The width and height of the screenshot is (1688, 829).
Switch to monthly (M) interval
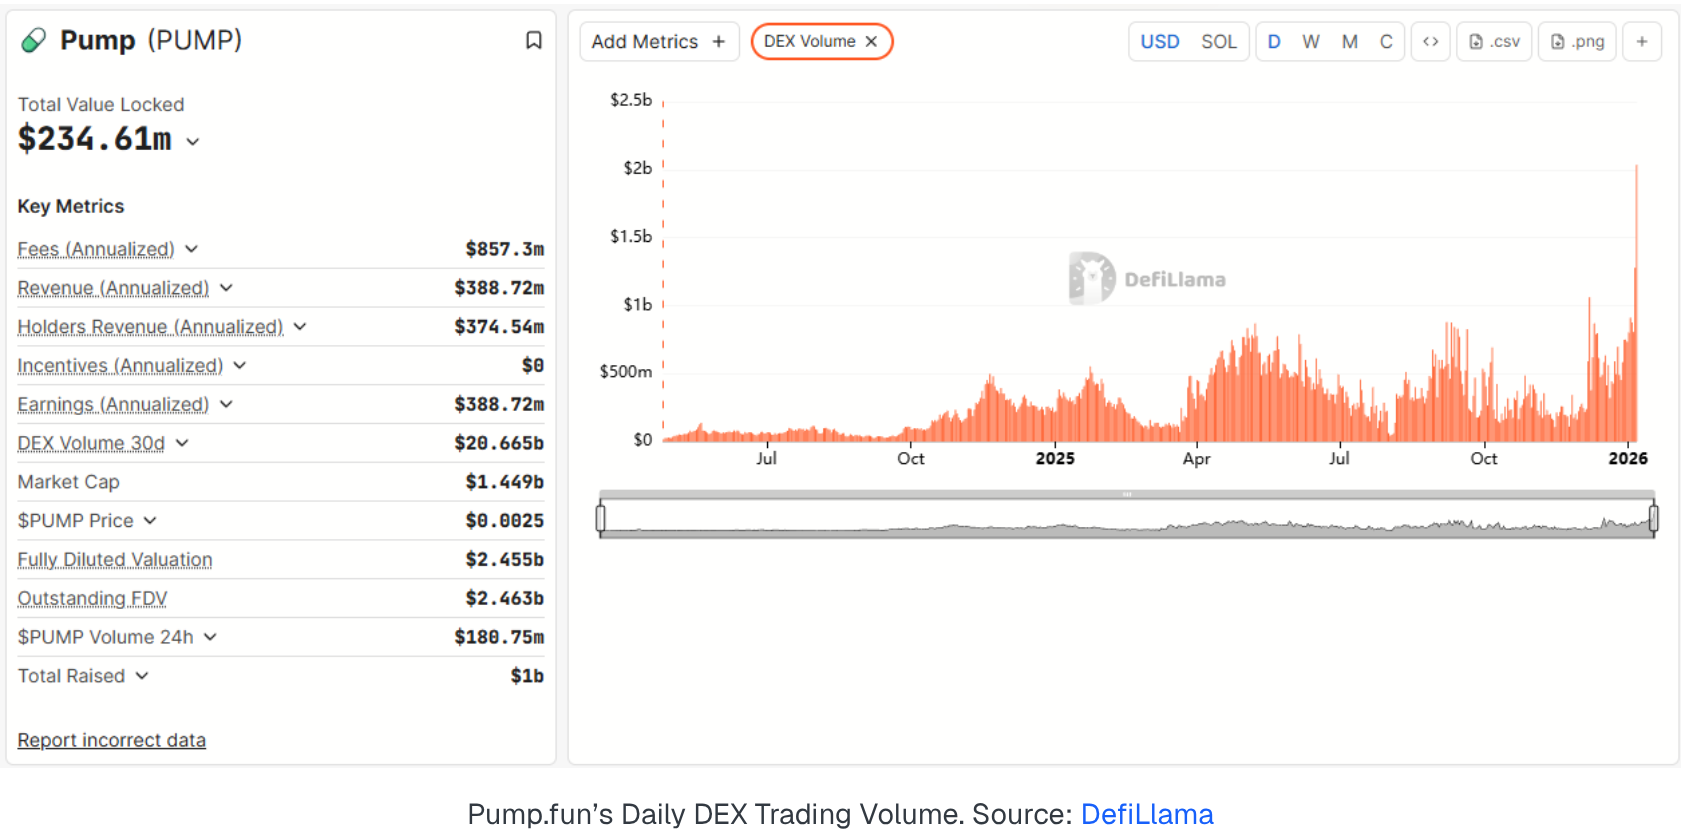click(1349, 42)
